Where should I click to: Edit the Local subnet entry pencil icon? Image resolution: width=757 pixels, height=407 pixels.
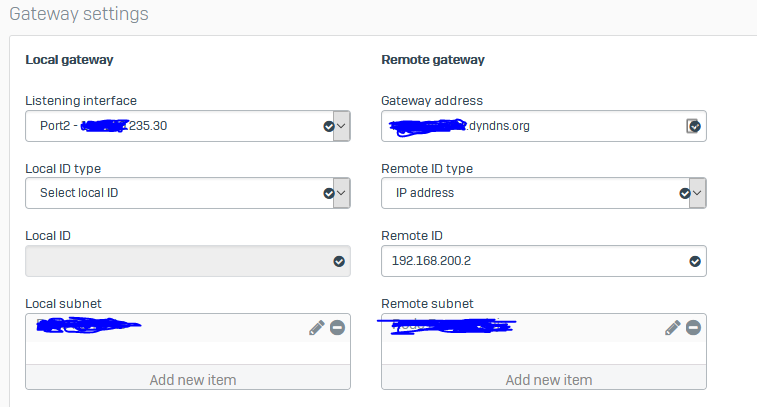(x=317, y=328)
